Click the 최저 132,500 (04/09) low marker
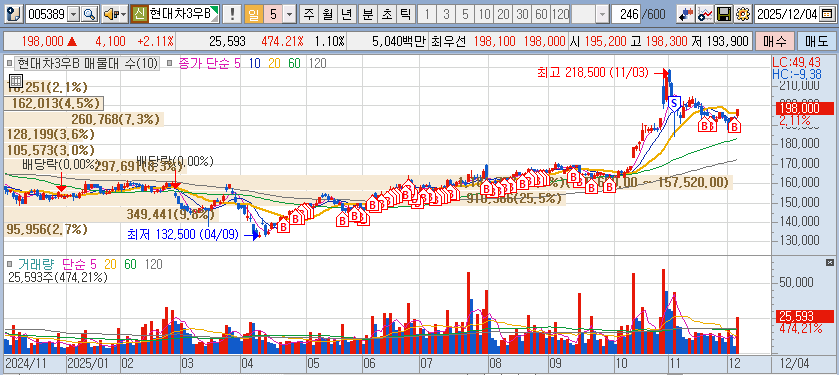 tap(182, 234)
